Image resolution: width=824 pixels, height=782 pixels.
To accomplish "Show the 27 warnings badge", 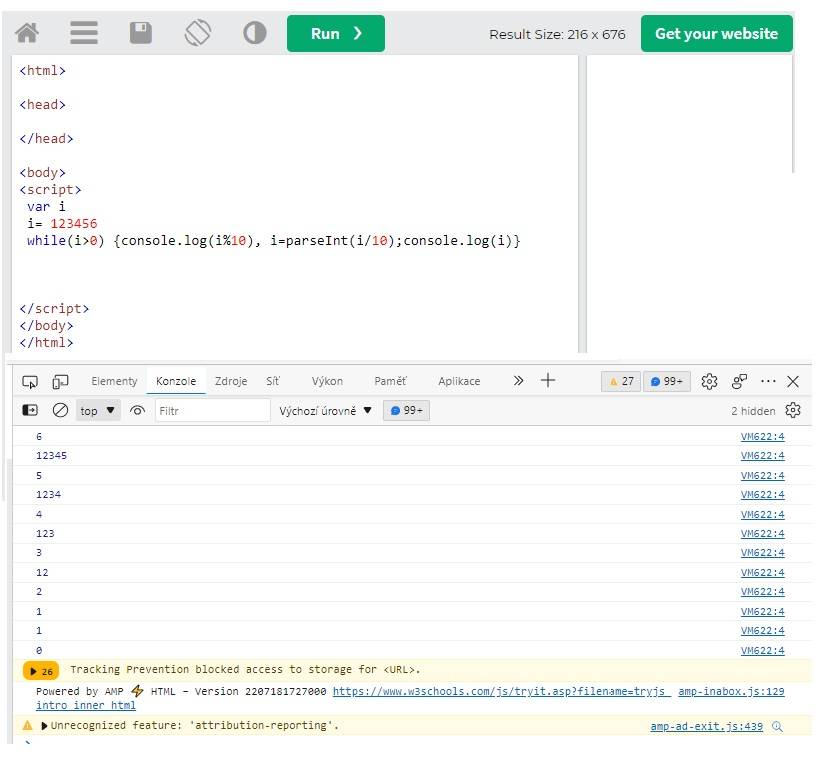I will point(621,382).
